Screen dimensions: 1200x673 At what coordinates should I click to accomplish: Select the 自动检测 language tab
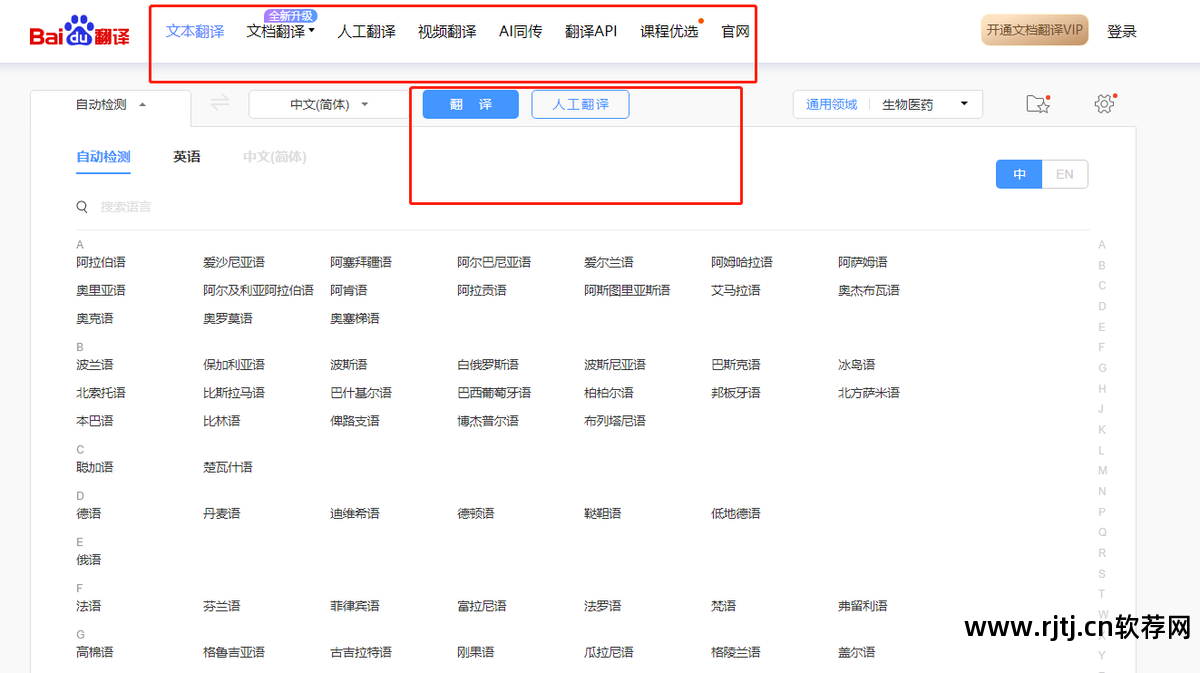pyautogui.click(x=103, y=157)
